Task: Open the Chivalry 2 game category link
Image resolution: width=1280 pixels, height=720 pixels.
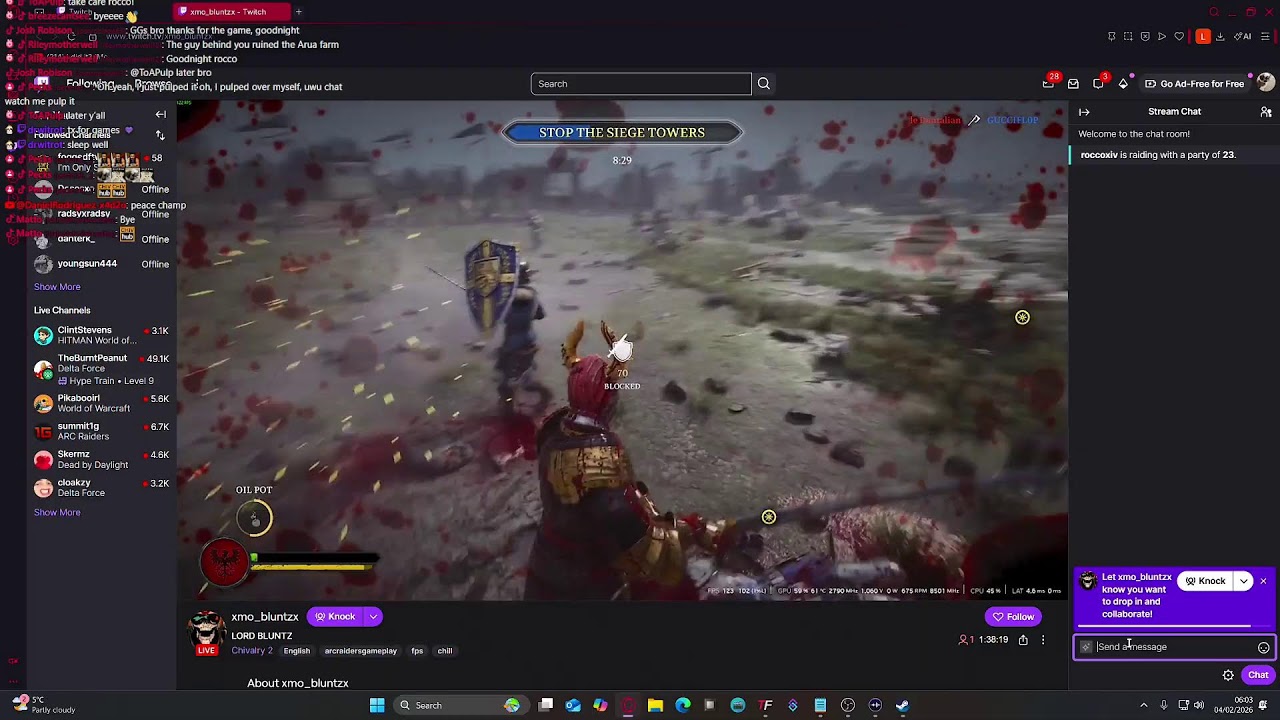Action: (252, 651)
